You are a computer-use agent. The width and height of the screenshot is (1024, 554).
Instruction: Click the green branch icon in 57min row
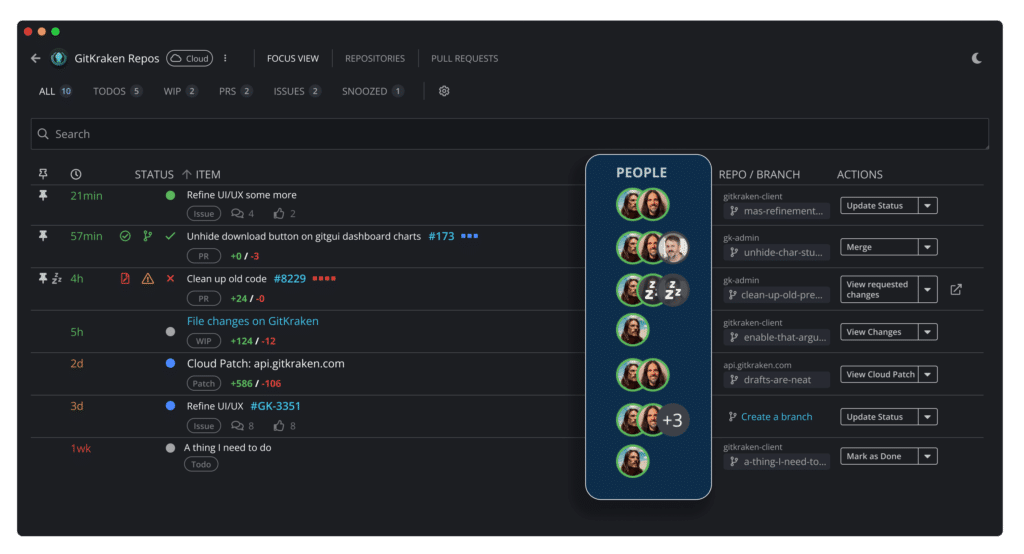click(148, 236)
